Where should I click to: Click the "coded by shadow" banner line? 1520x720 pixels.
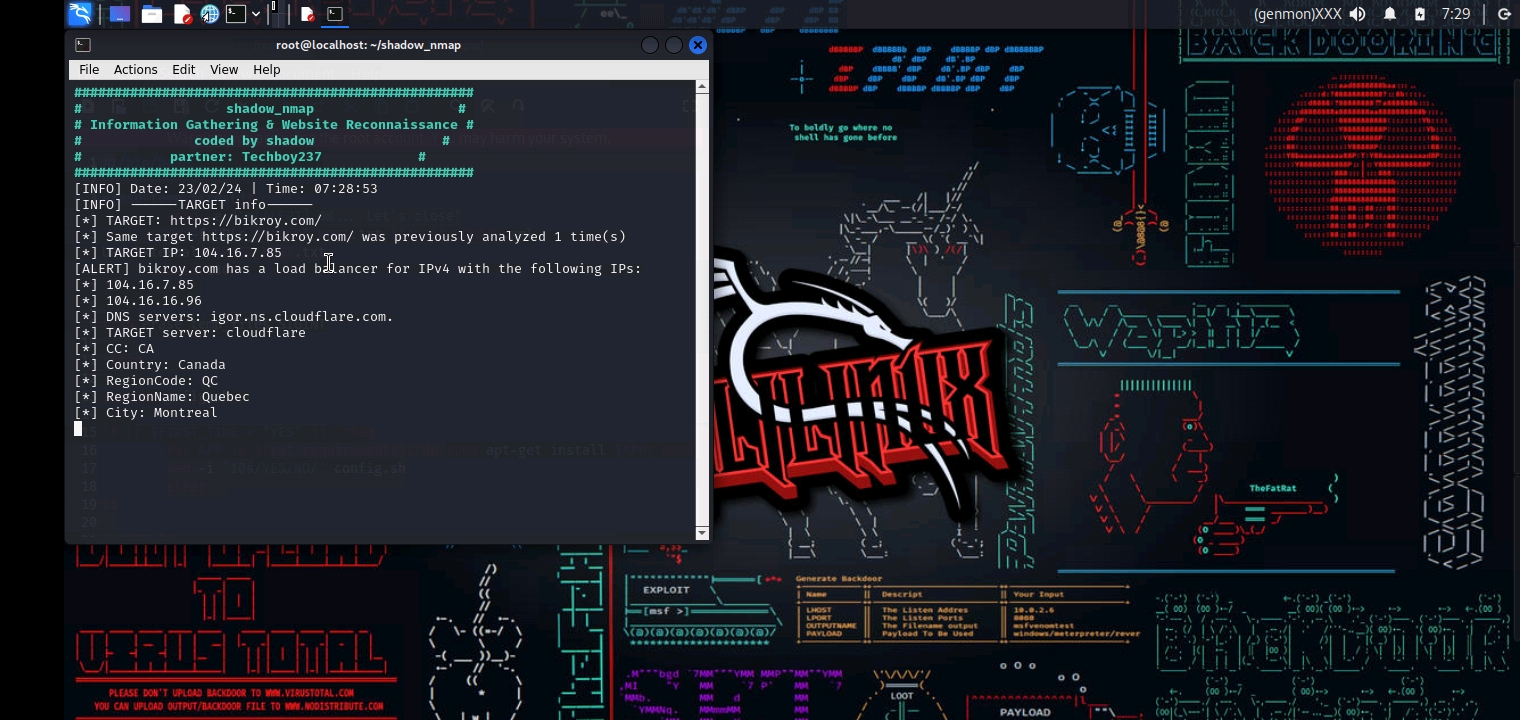tap(254, 141)
